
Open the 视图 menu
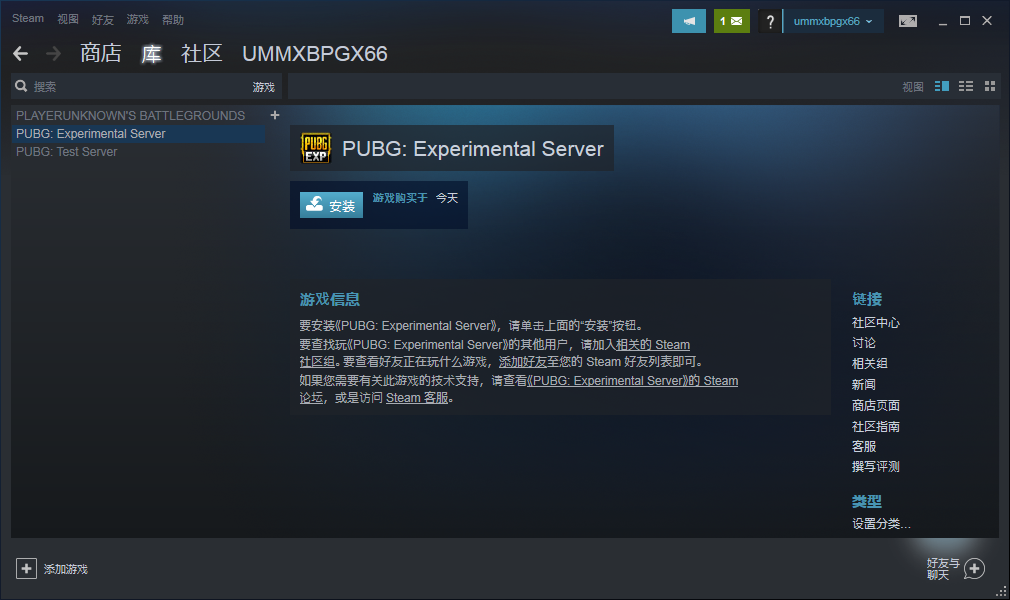[68, 19]
